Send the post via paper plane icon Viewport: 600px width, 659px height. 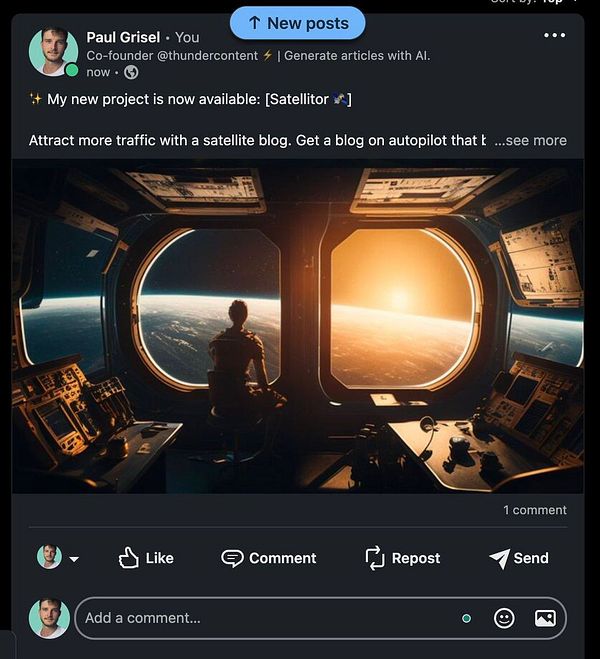coord(519,558)
